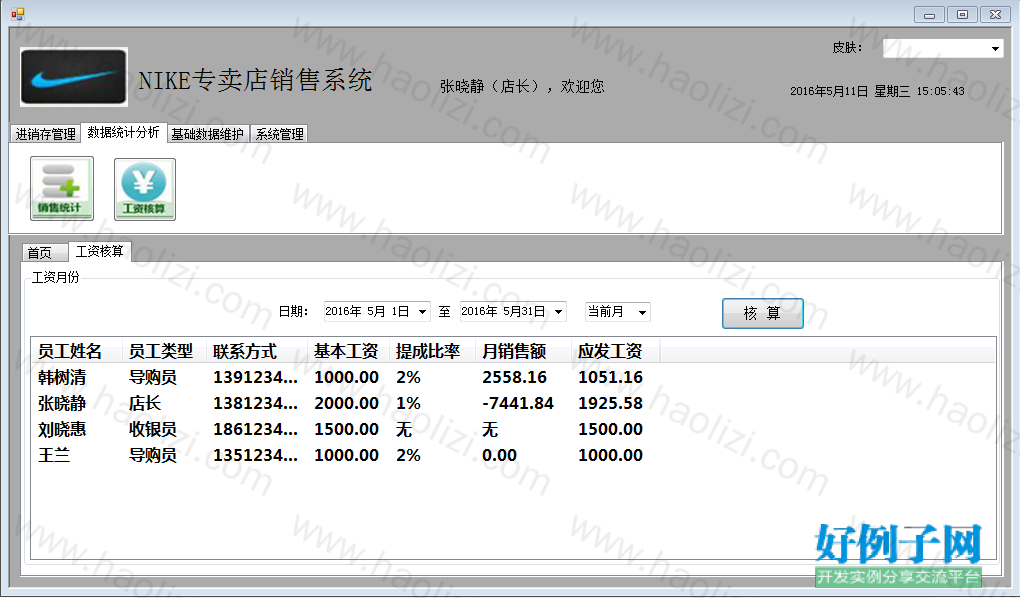
Task: Switch to the 首页 page tab
Action: 44,252
